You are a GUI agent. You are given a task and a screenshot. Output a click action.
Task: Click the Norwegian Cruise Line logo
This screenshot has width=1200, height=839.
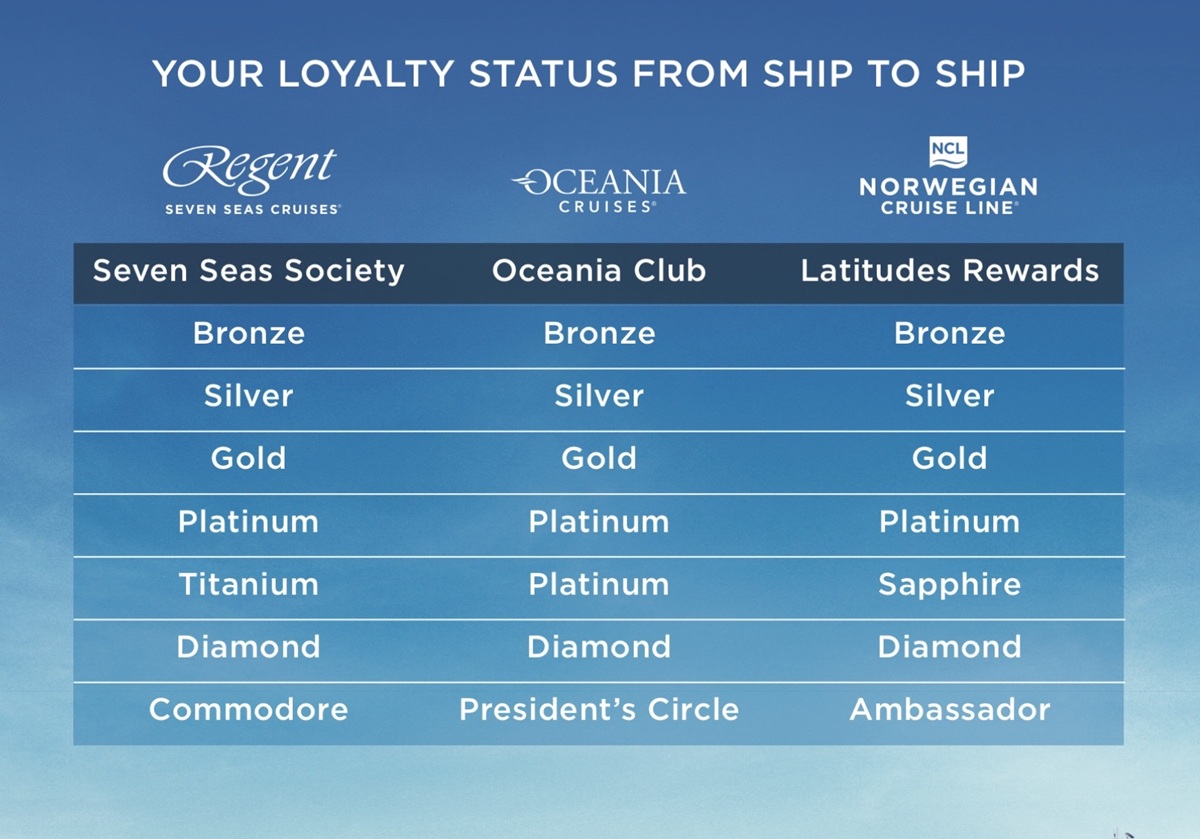(x=948, y=178)
